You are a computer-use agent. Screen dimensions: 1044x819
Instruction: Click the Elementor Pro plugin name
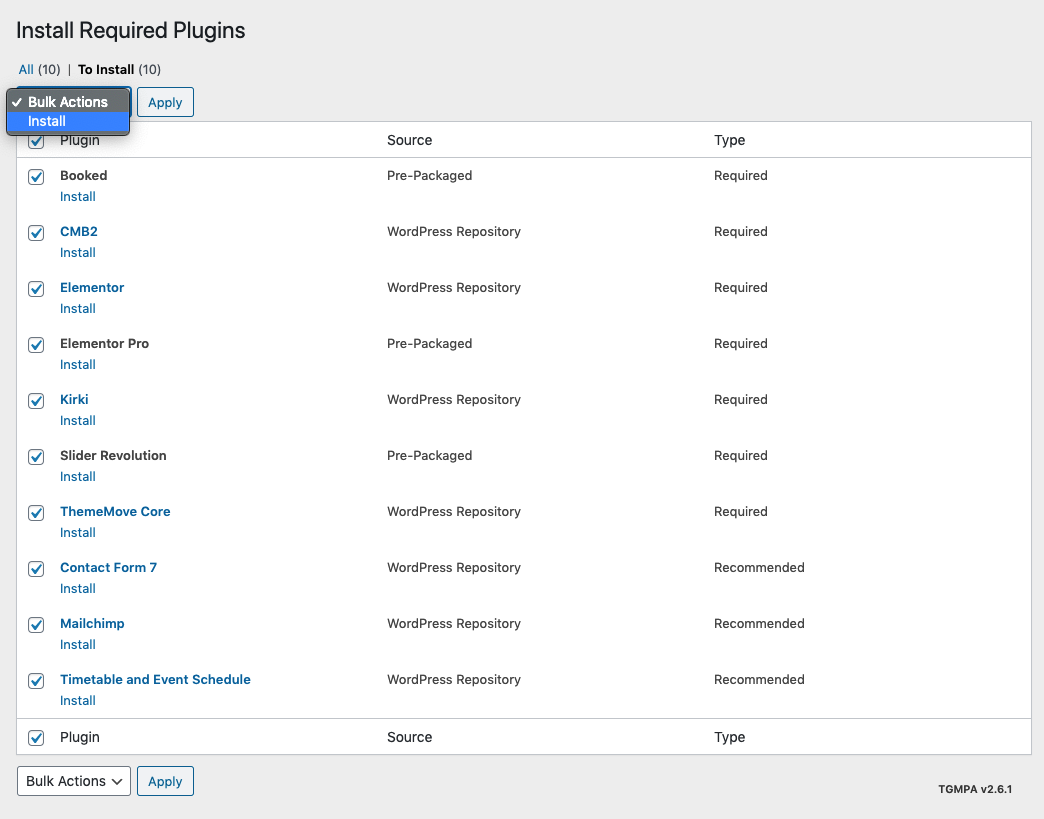point(105,343)
